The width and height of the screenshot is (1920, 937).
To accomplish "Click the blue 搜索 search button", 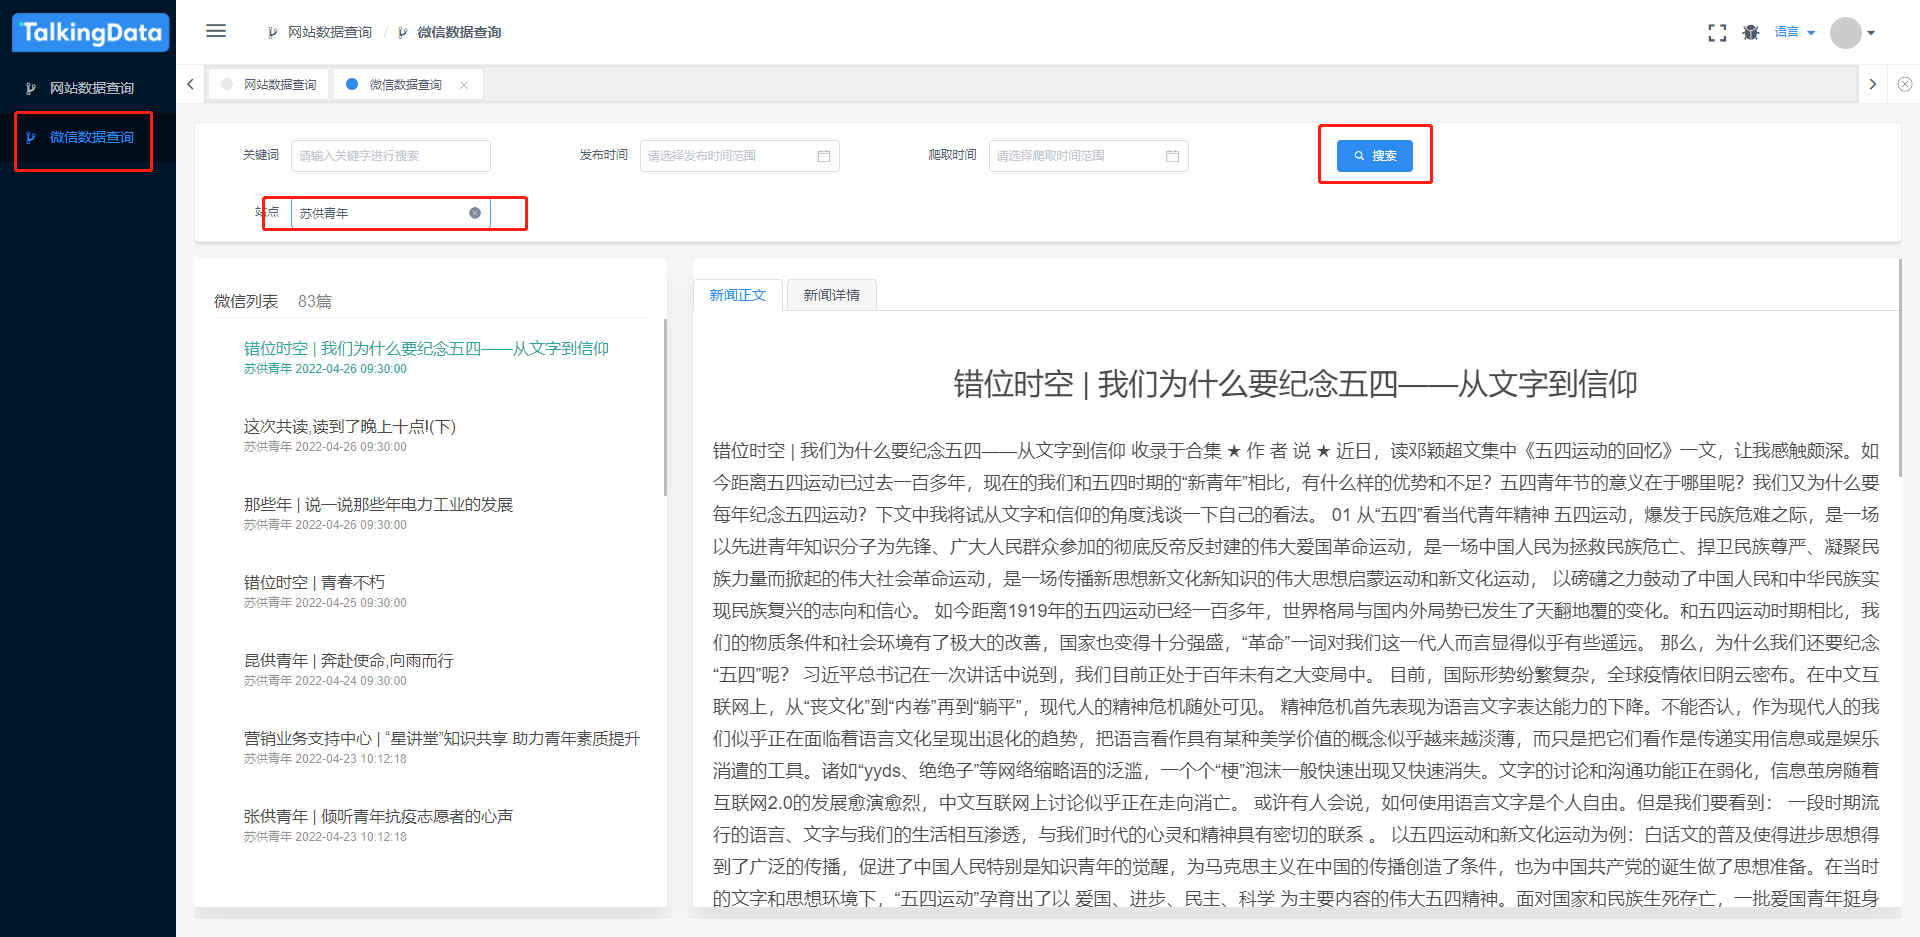I will [1375, 156].
